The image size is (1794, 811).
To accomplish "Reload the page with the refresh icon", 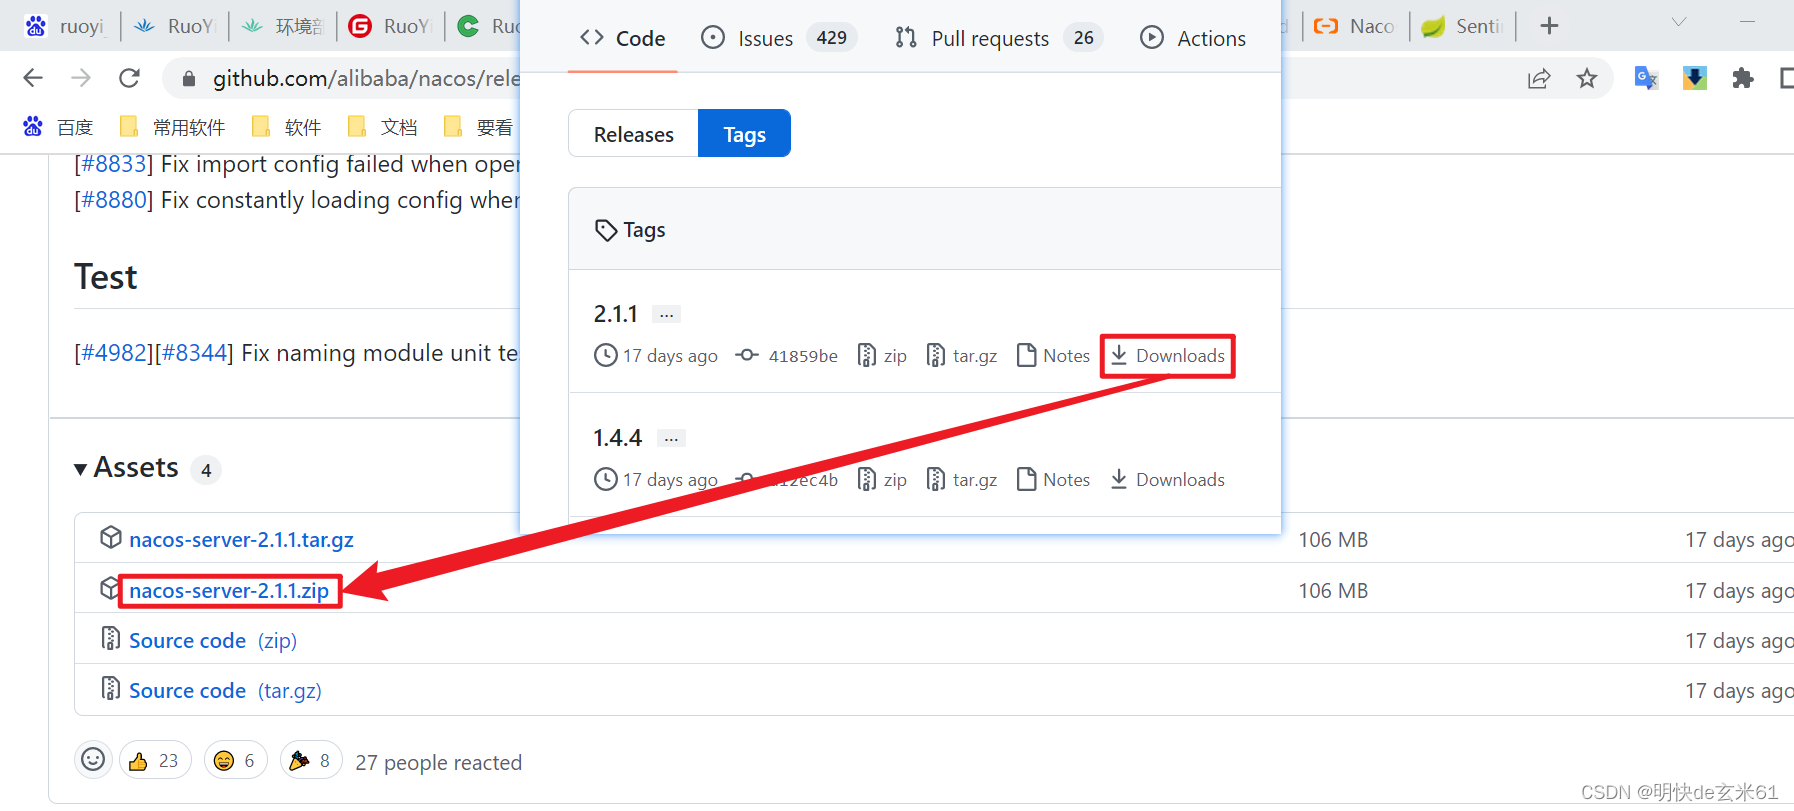I will tap(129, 78).
